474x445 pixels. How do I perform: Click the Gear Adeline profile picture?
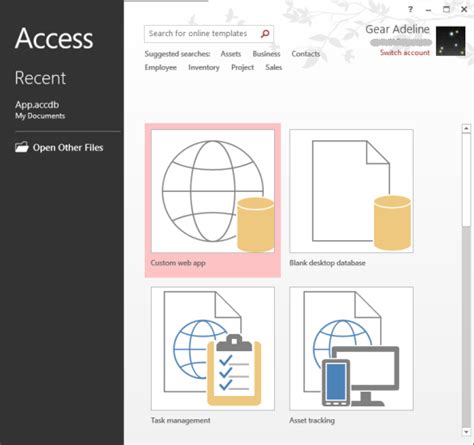coord(451,41)
